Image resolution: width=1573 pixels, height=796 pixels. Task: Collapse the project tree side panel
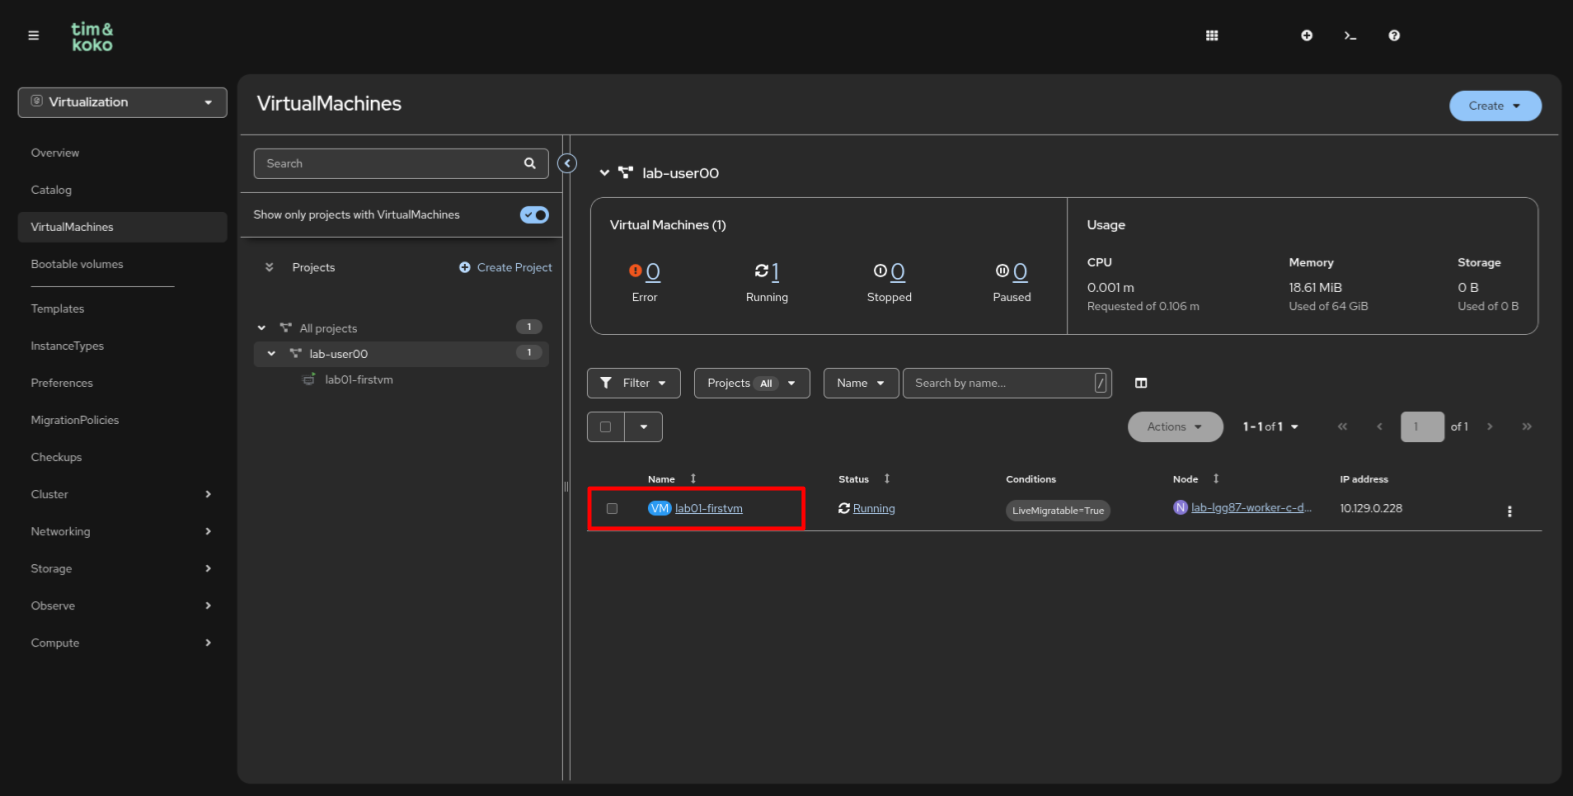coord(567,163)
